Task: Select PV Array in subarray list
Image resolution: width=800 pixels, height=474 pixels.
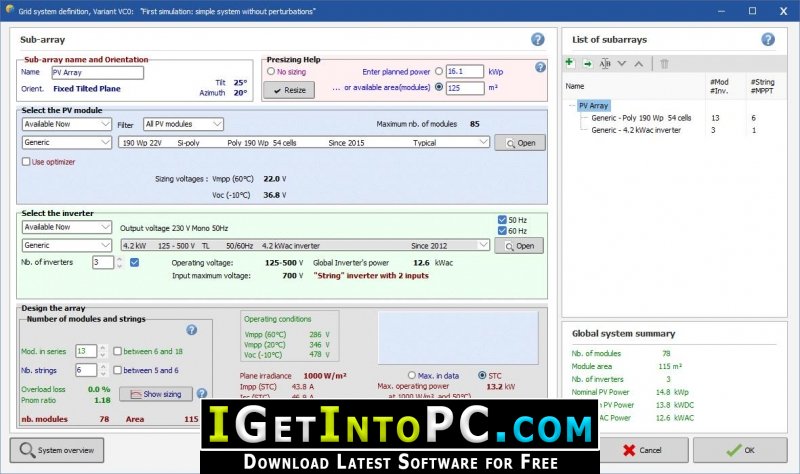Action: point(593,106)
